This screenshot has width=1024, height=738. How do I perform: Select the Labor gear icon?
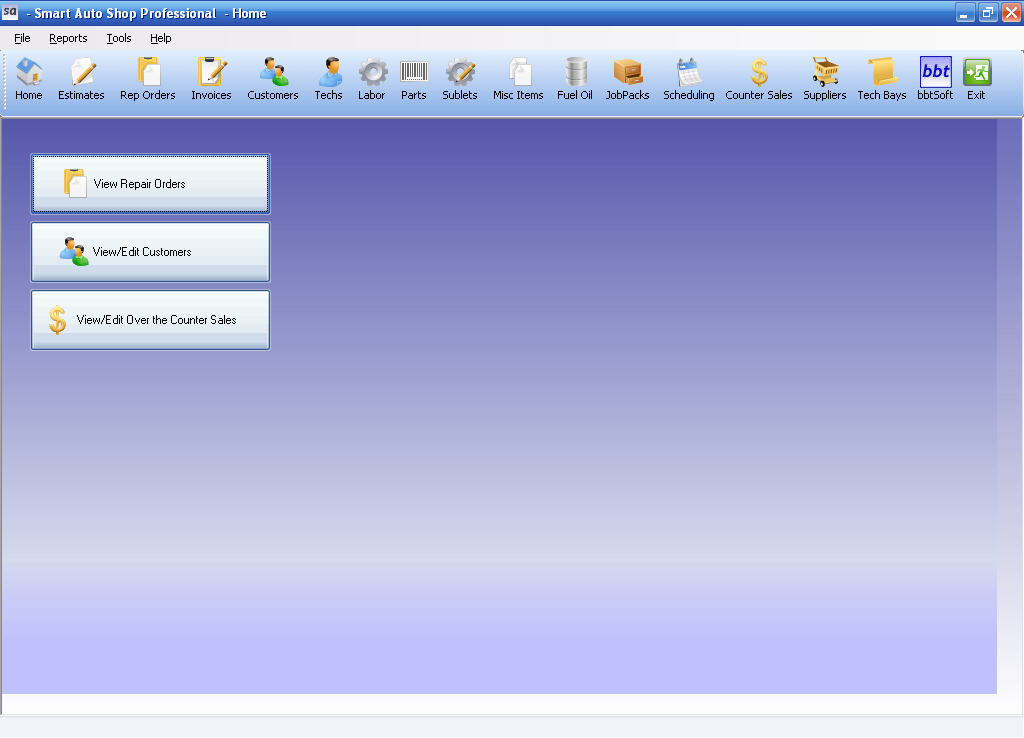pyautogui.click(x=371, y=78)
